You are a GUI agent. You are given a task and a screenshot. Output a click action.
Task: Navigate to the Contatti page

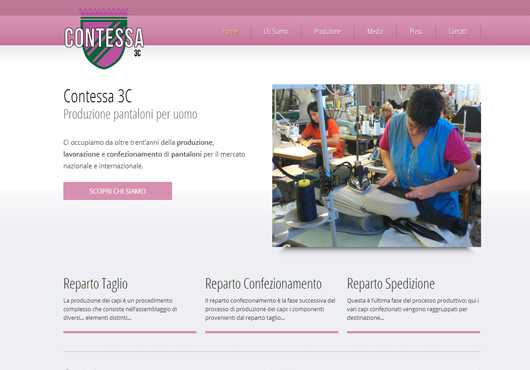458,31
